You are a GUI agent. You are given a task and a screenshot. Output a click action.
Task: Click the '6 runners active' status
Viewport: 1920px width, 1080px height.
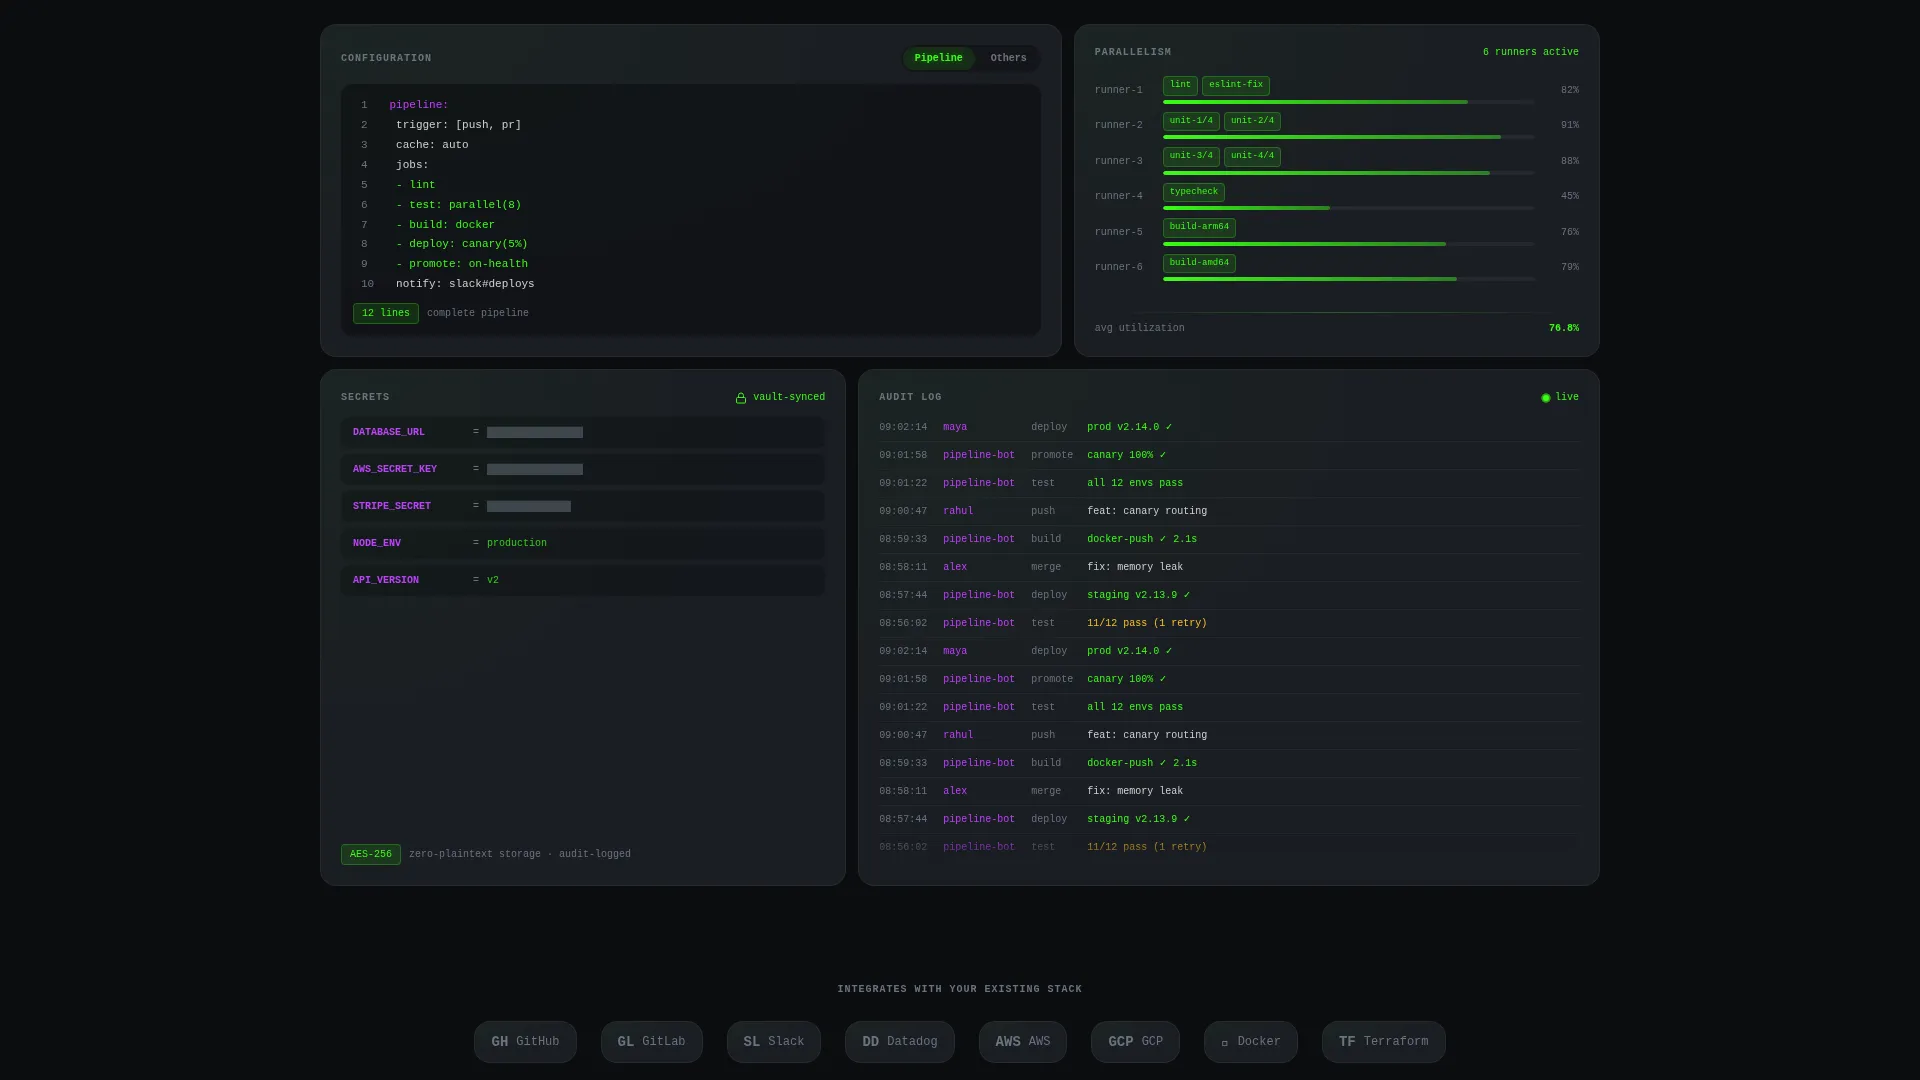[x=1531, y=52]
